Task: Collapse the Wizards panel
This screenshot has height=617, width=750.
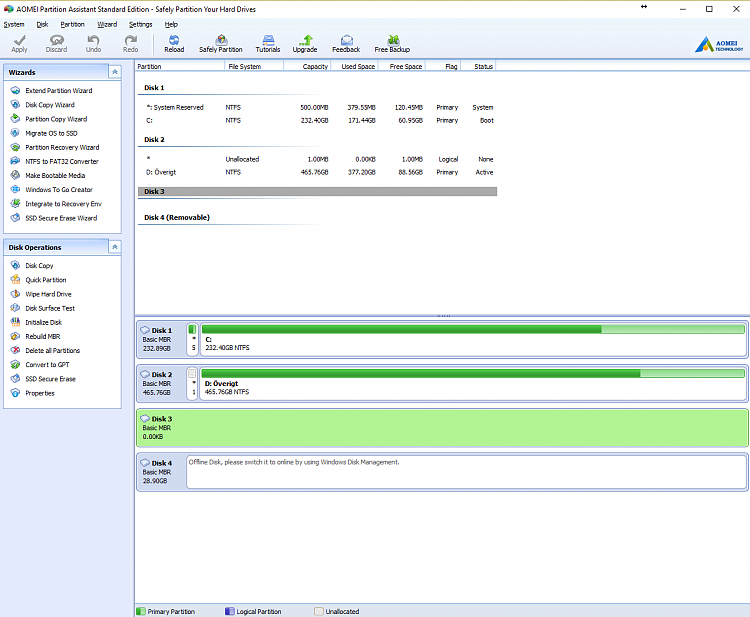Action: click(115, 72)
